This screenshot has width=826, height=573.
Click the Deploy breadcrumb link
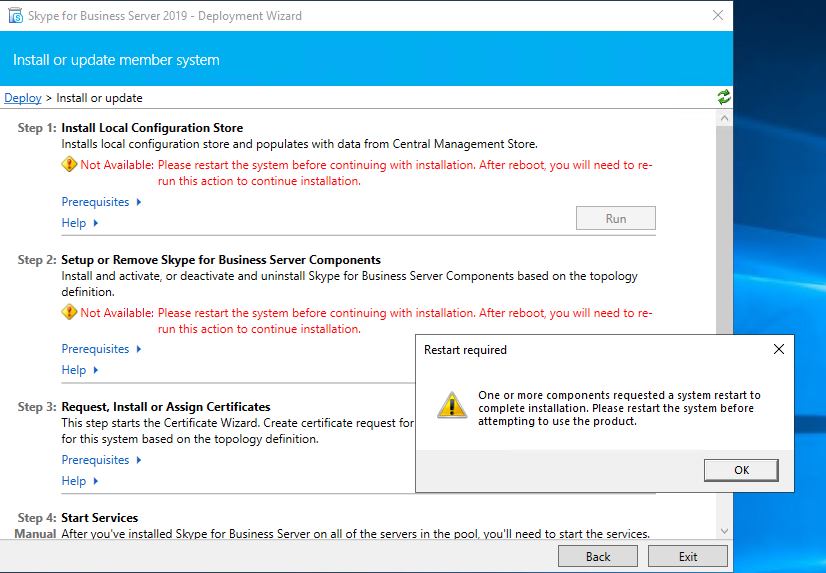pyautogui.click(x=23, y=98)
